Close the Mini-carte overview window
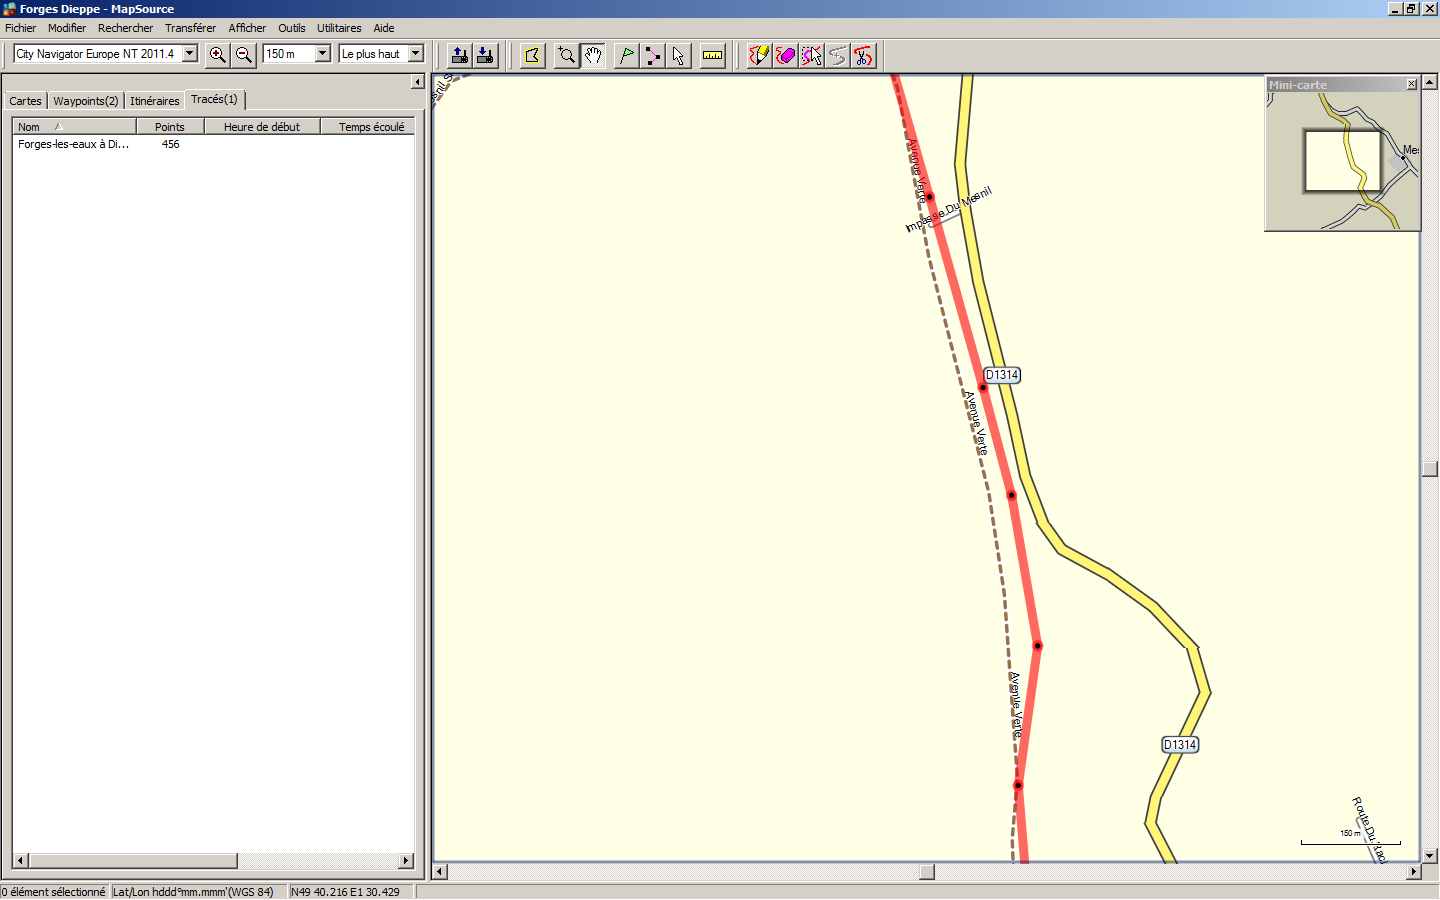1440x900 pixels. tap(1412, 84)
